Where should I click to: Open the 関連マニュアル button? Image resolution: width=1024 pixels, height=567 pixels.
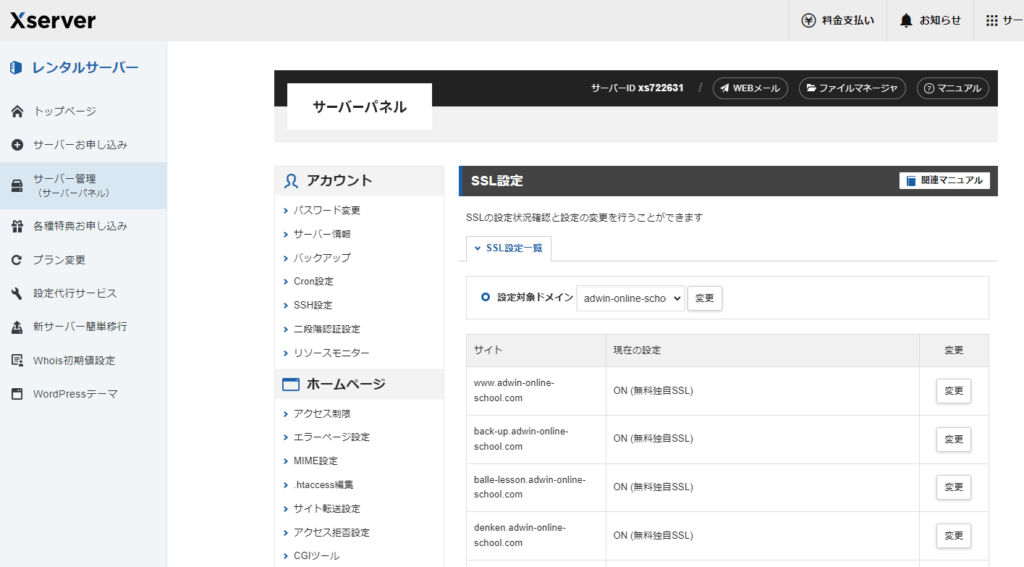point(944,181)
